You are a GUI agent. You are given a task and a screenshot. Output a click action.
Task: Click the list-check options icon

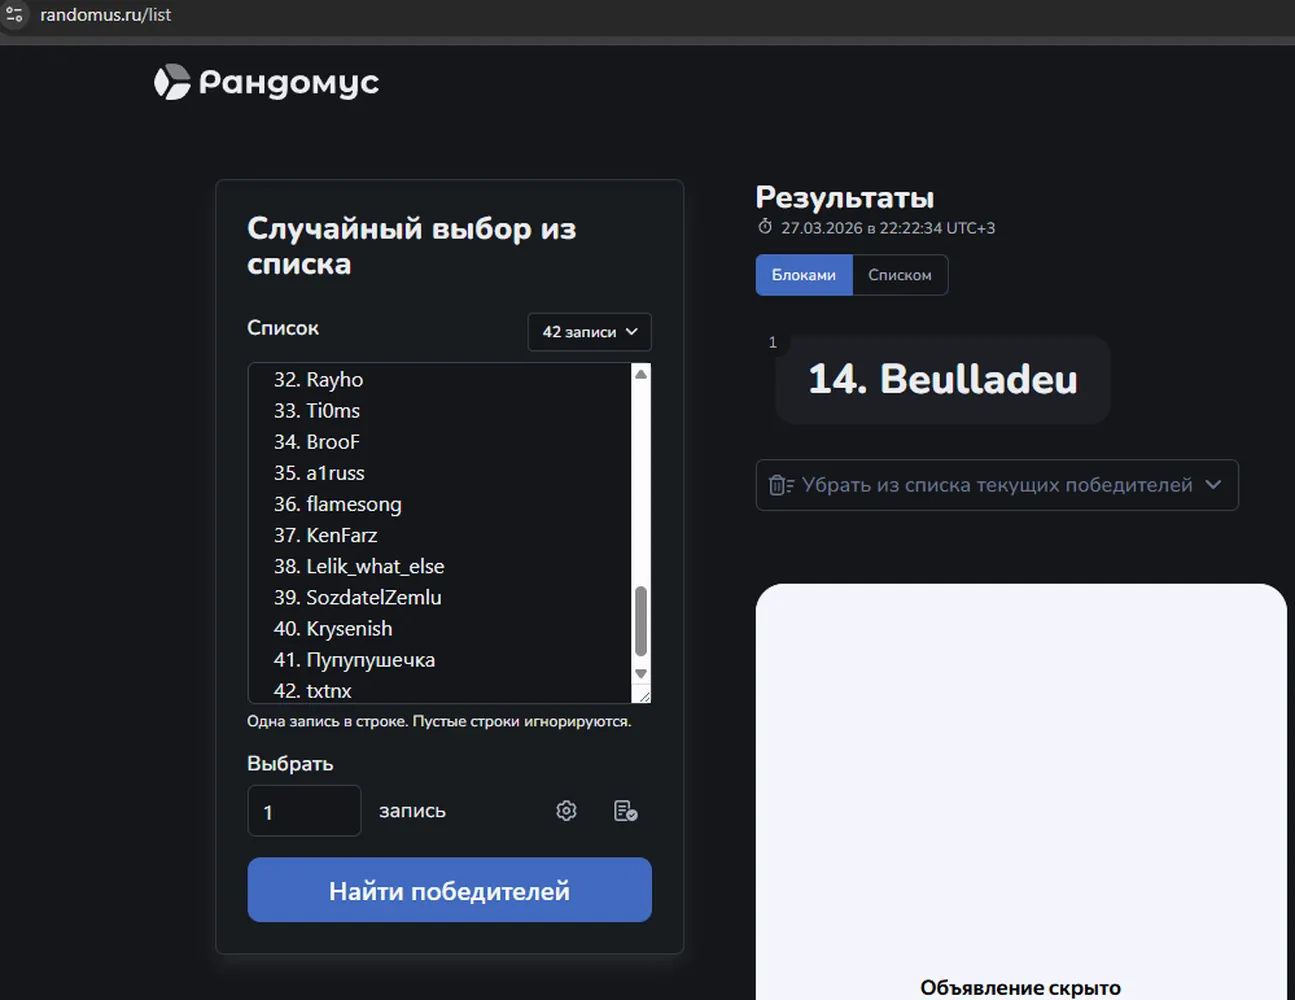pos(626,810)
